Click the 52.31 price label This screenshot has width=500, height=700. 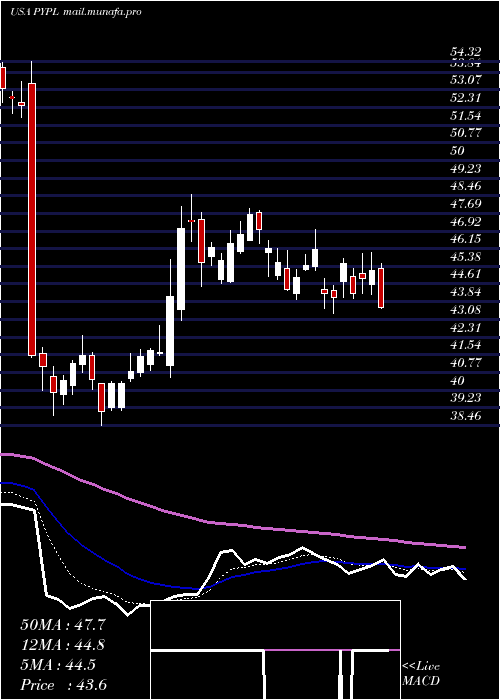pyautogui.click(x=466, y=98)
